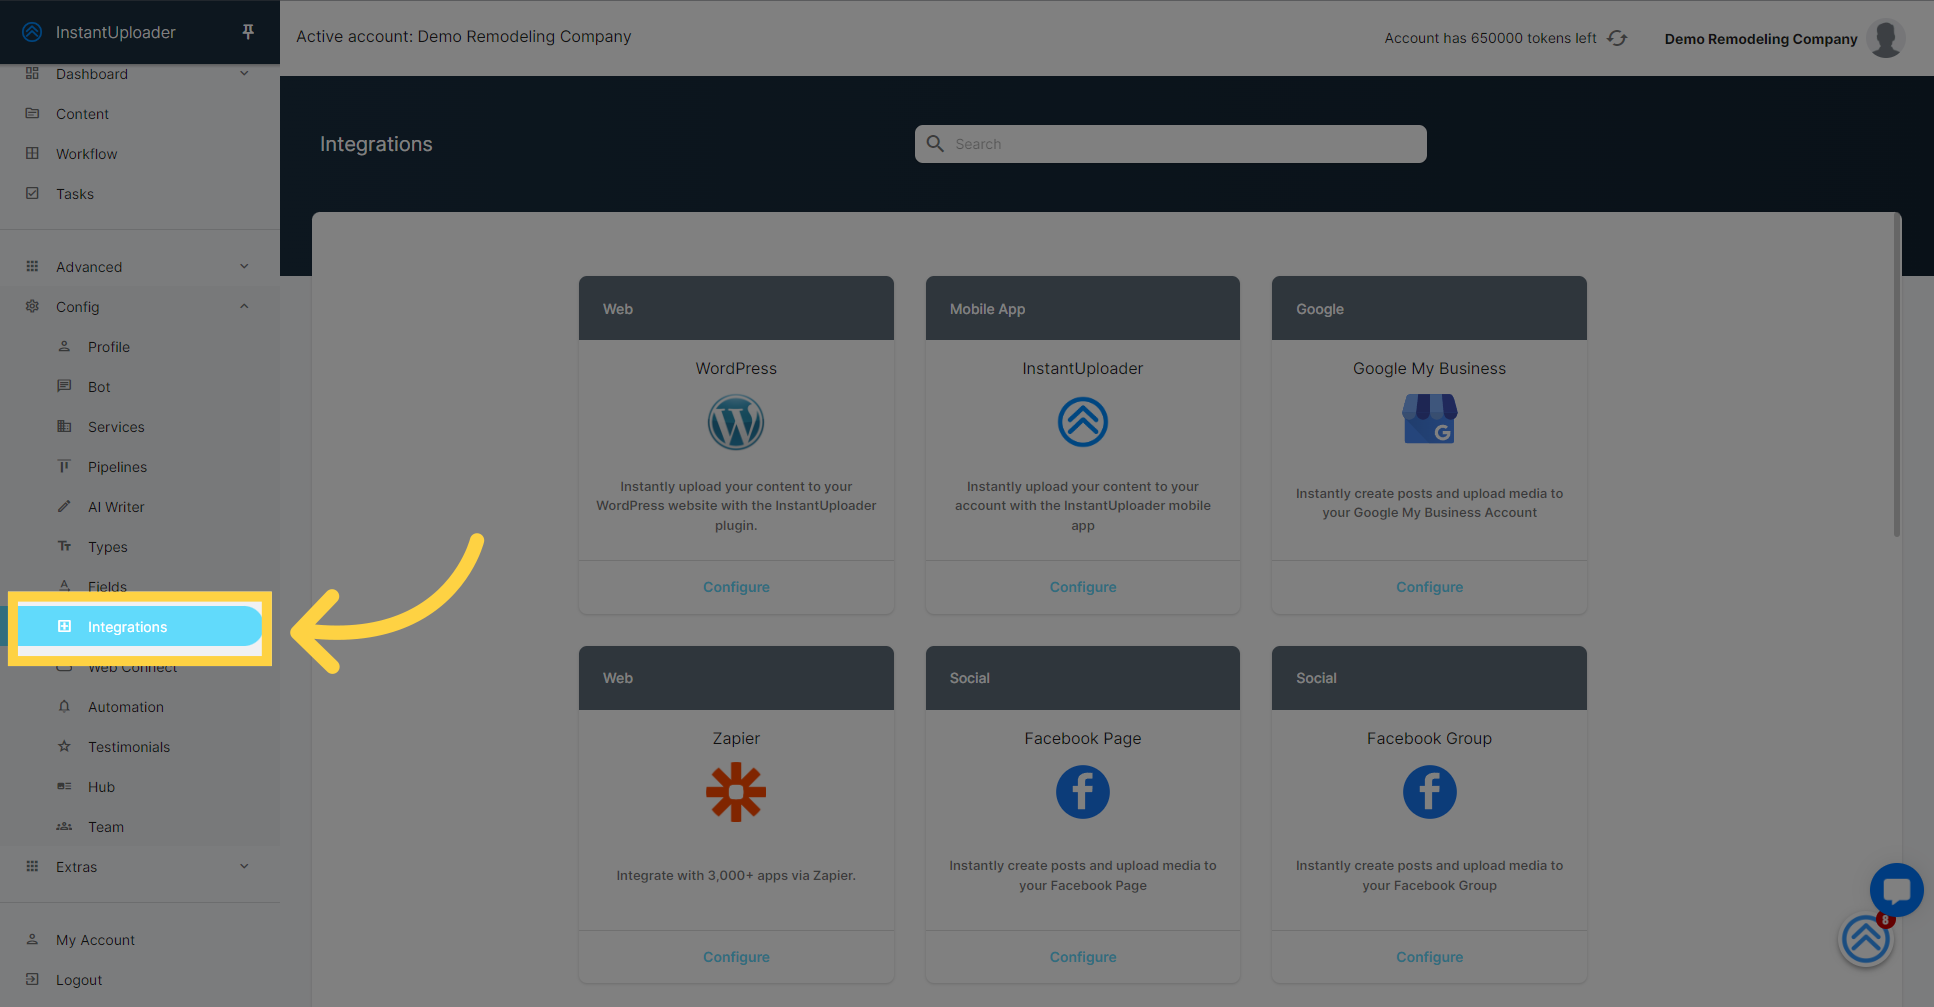Click the search magnifier icon
The height and width of the screenshot is (1007, 1934).
tap(935, 144)
